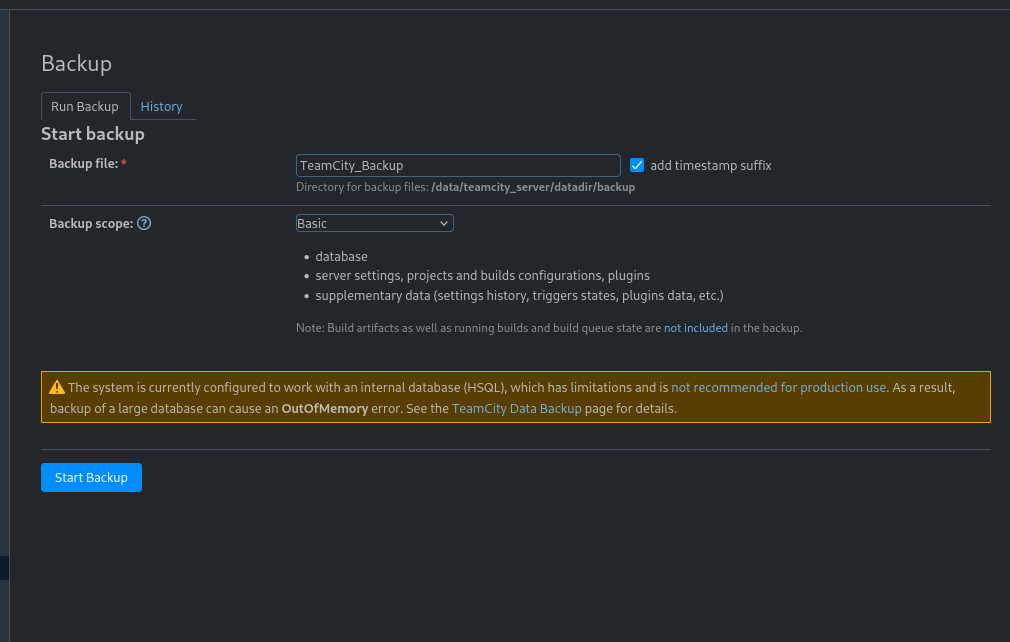Click the 'add timestamp suffix' label text
This screenshot has height=642, width=1010.
pos(710,165)
